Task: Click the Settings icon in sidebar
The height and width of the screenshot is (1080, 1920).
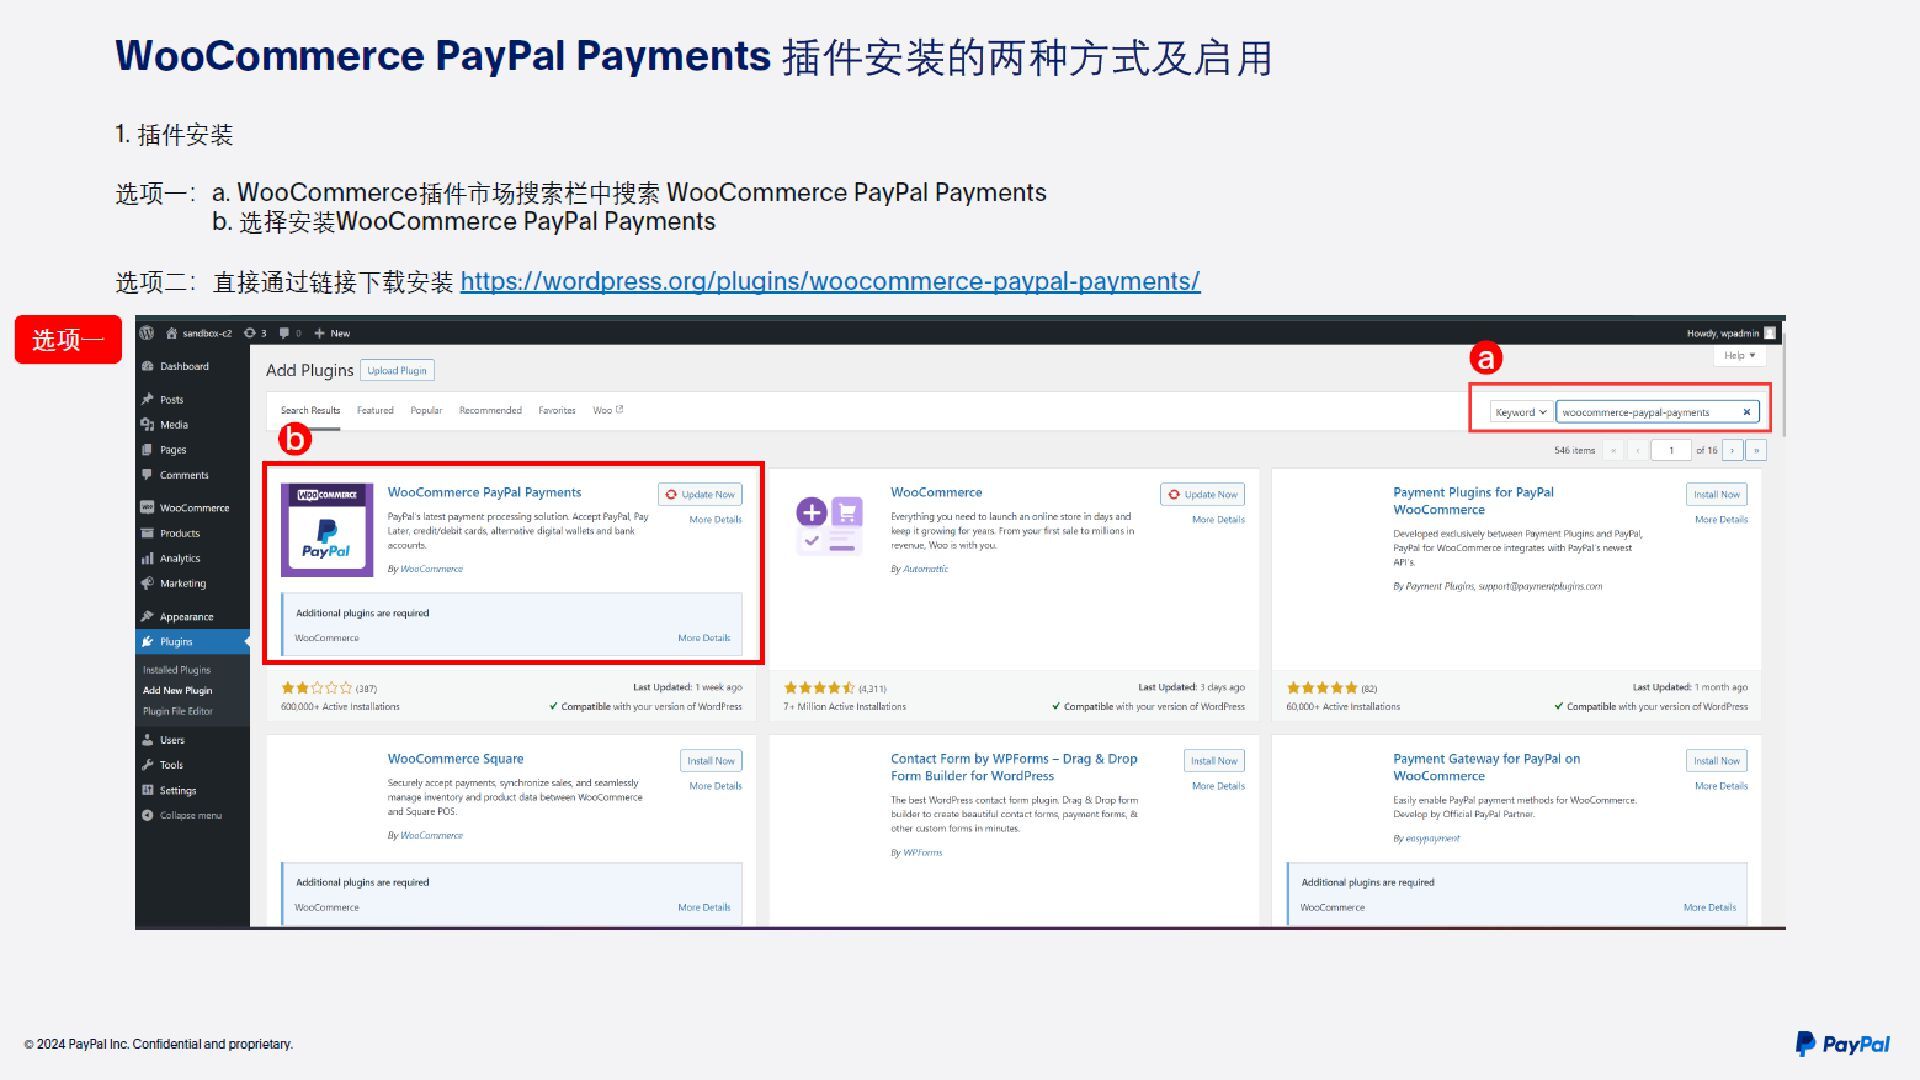Action: click(x=148, y=790)
